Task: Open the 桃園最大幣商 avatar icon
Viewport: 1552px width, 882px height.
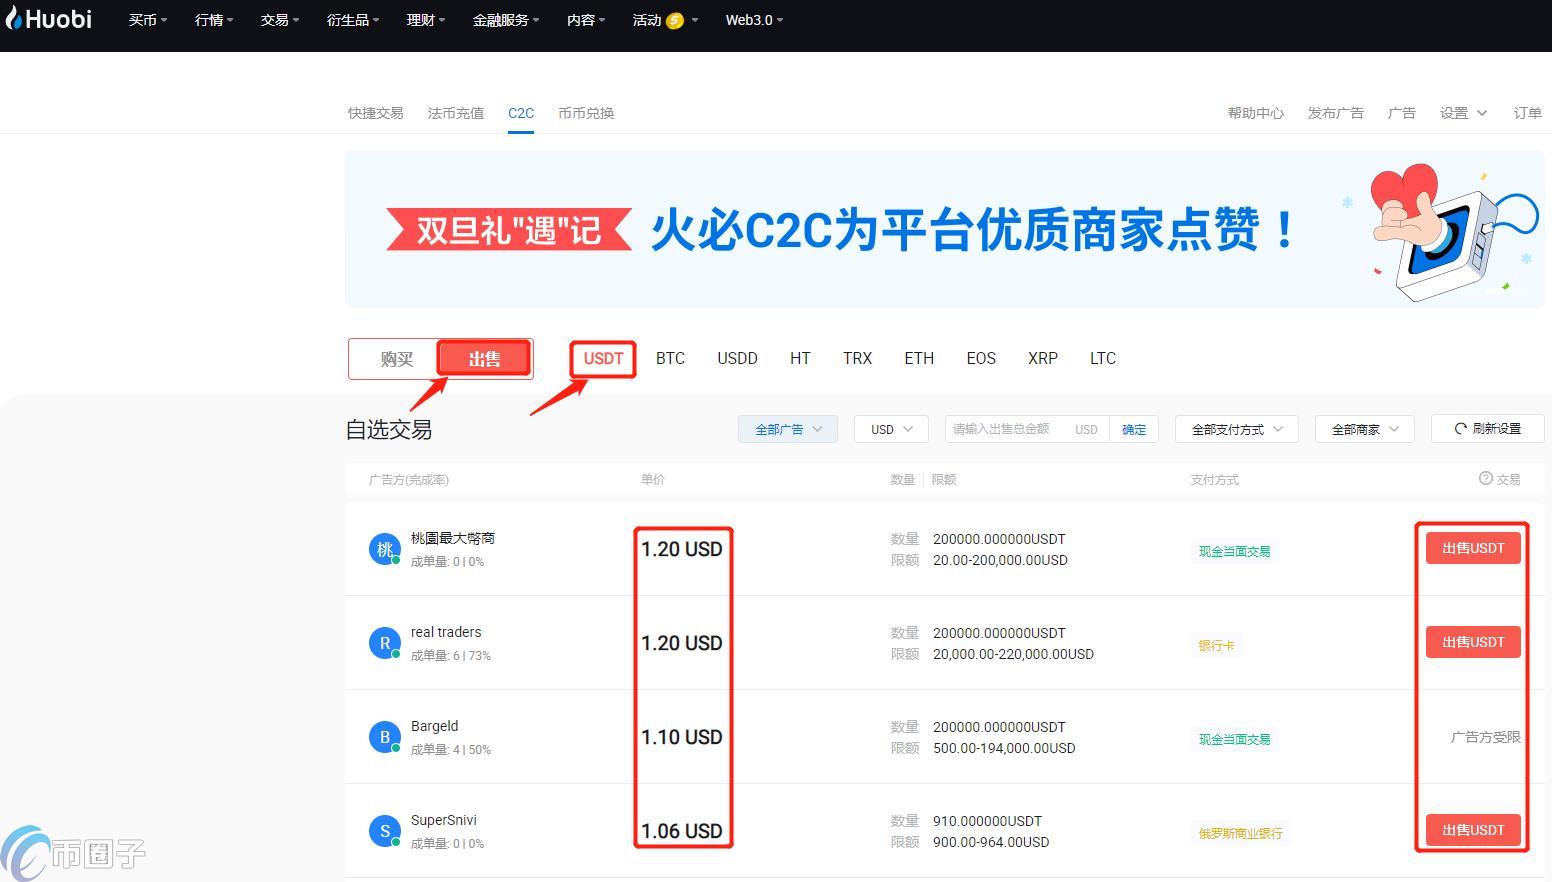Action: (385, 549)
